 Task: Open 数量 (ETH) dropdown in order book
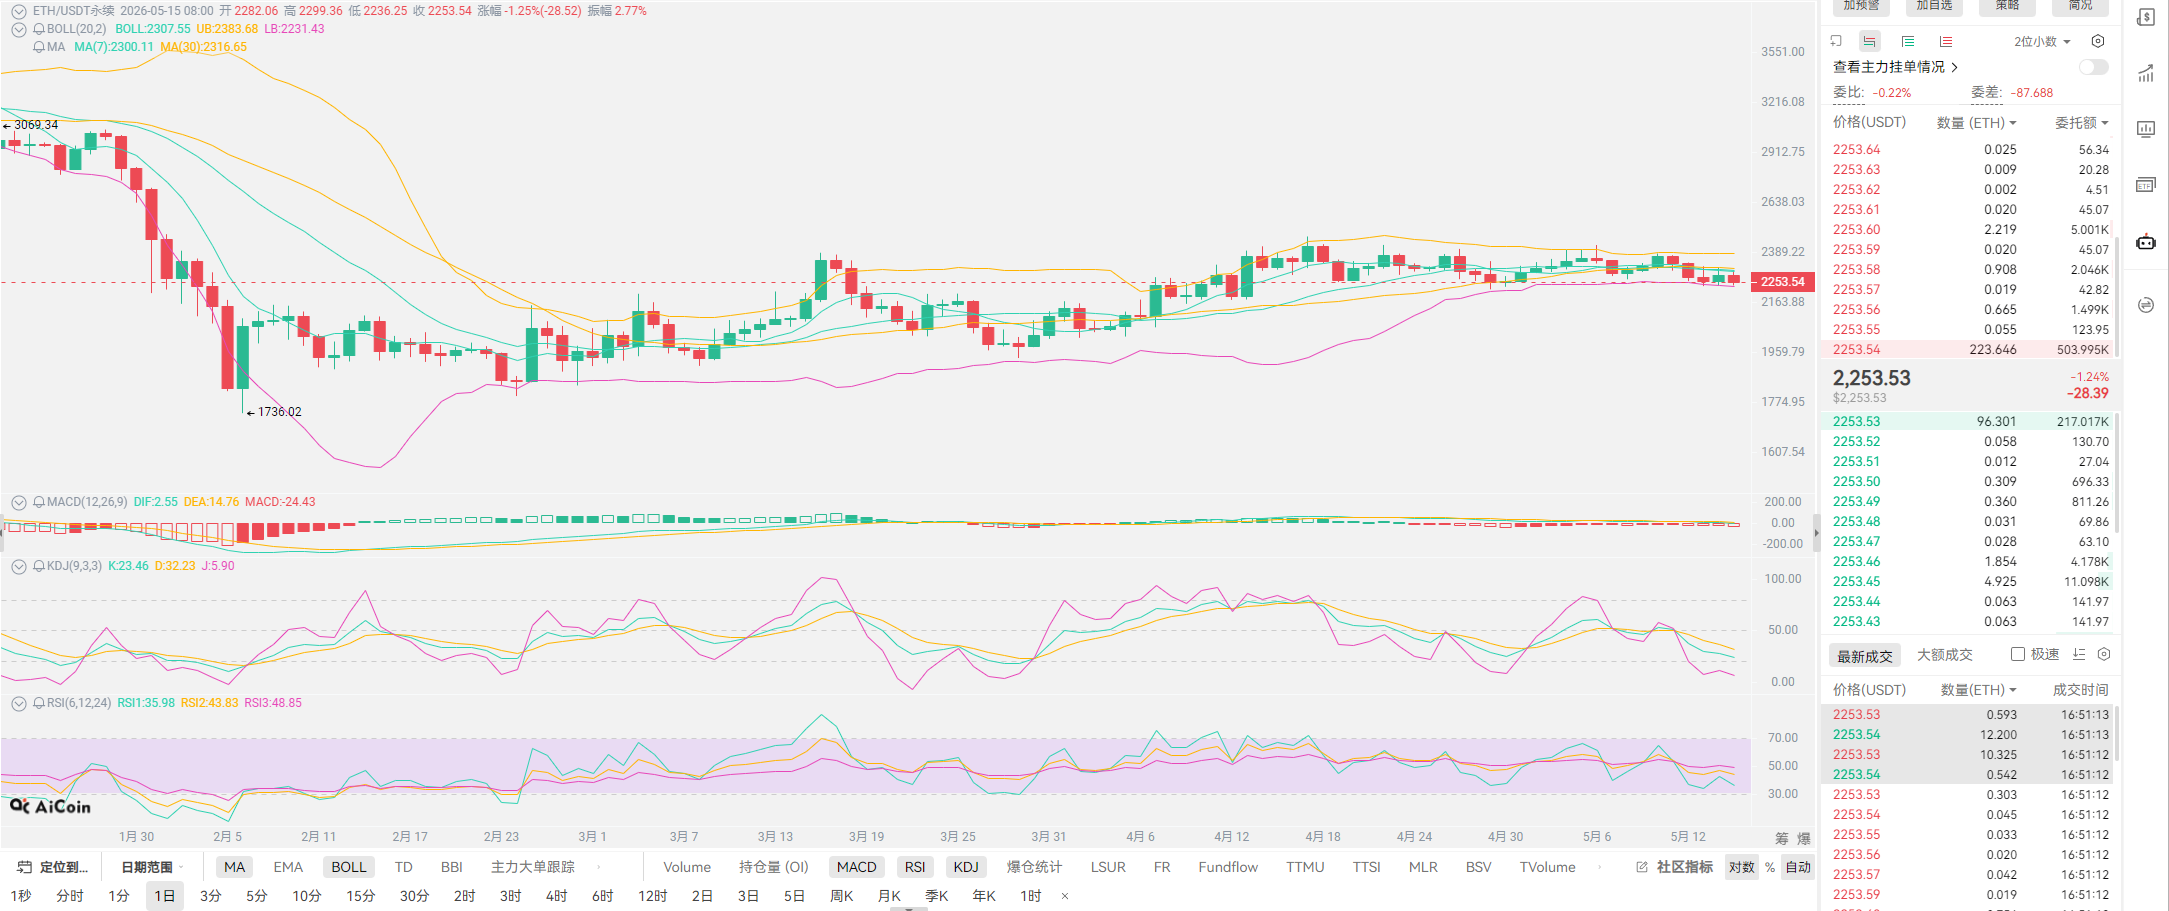coord(1977,123)
